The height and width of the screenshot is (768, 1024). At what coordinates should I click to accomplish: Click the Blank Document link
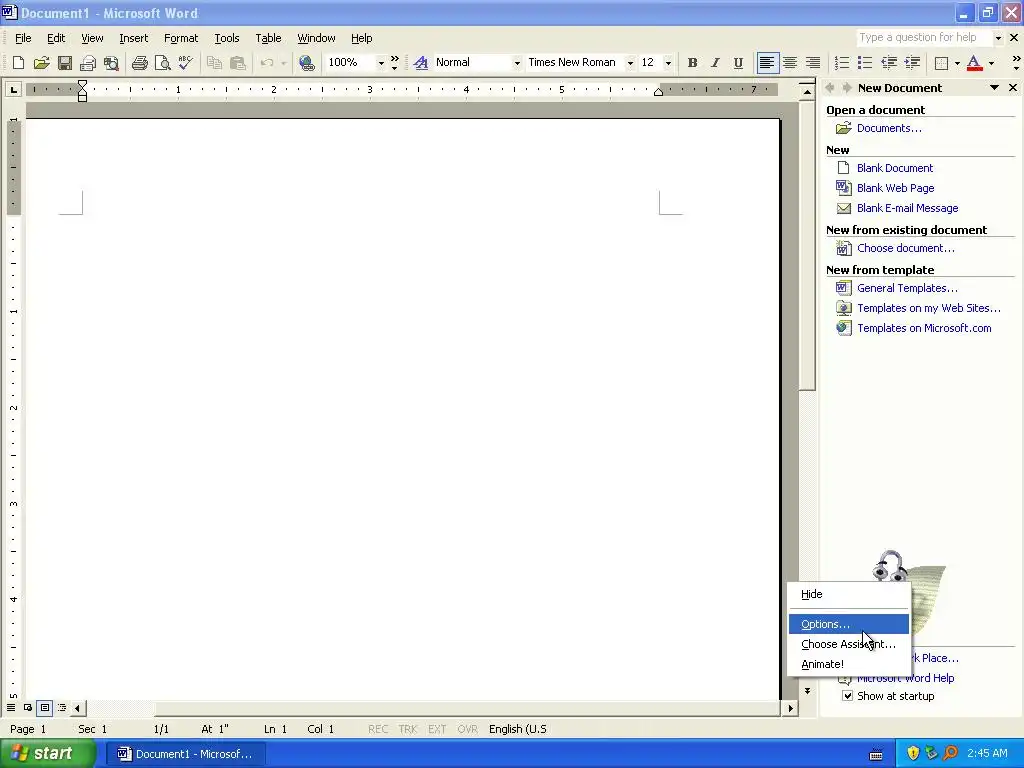click(x=895, y=168)
